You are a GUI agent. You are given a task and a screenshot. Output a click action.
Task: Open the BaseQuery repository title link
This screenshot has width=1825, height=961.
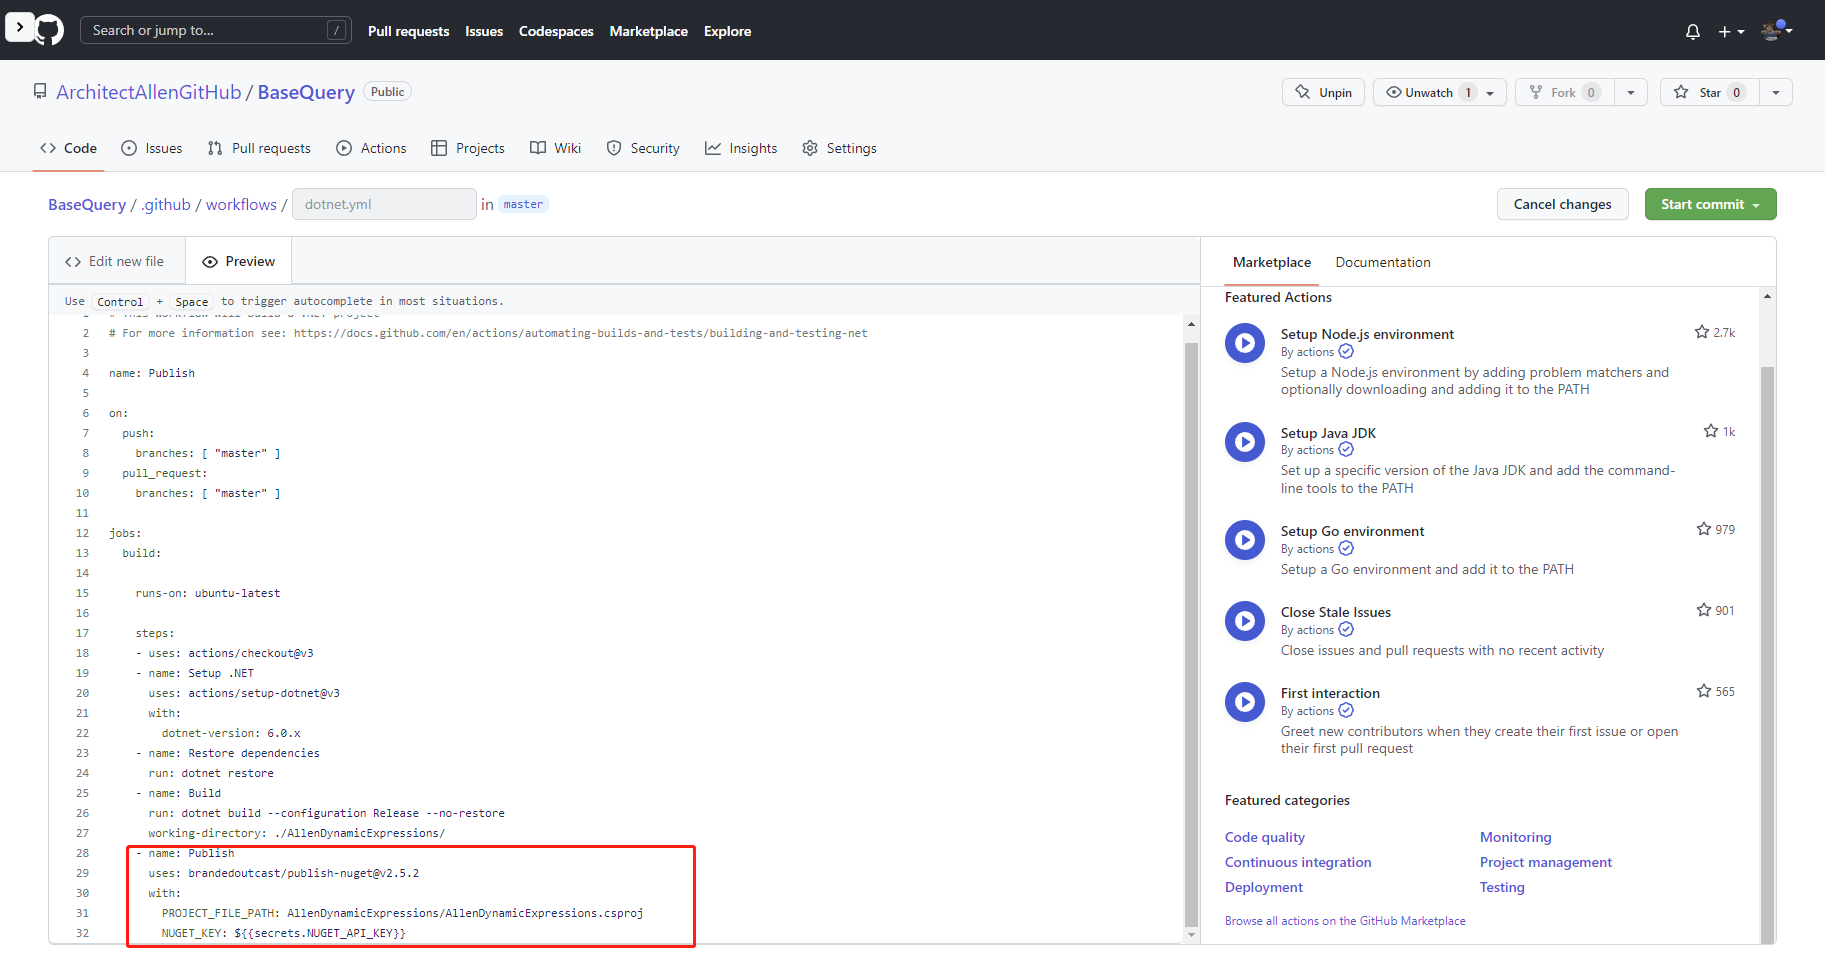(x=306, y=92)
